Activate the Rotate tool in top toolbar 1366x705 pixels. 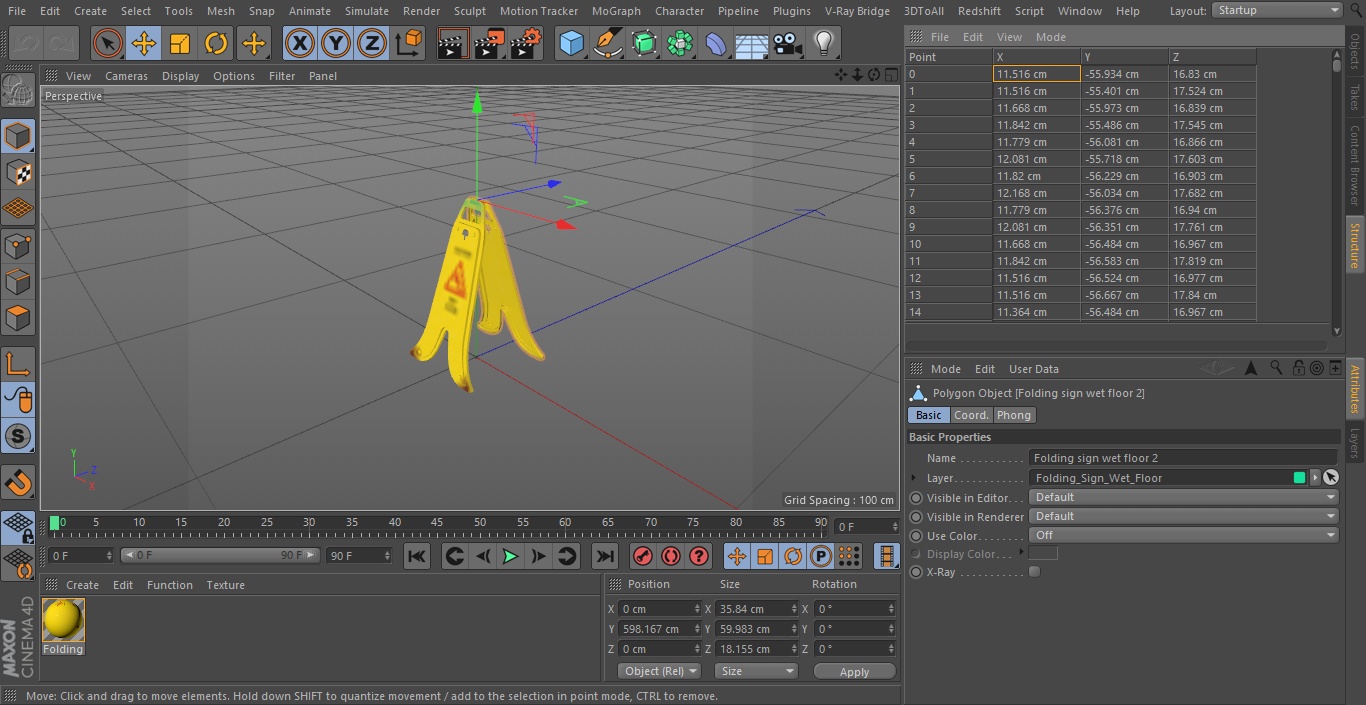(x=216, y=43)
